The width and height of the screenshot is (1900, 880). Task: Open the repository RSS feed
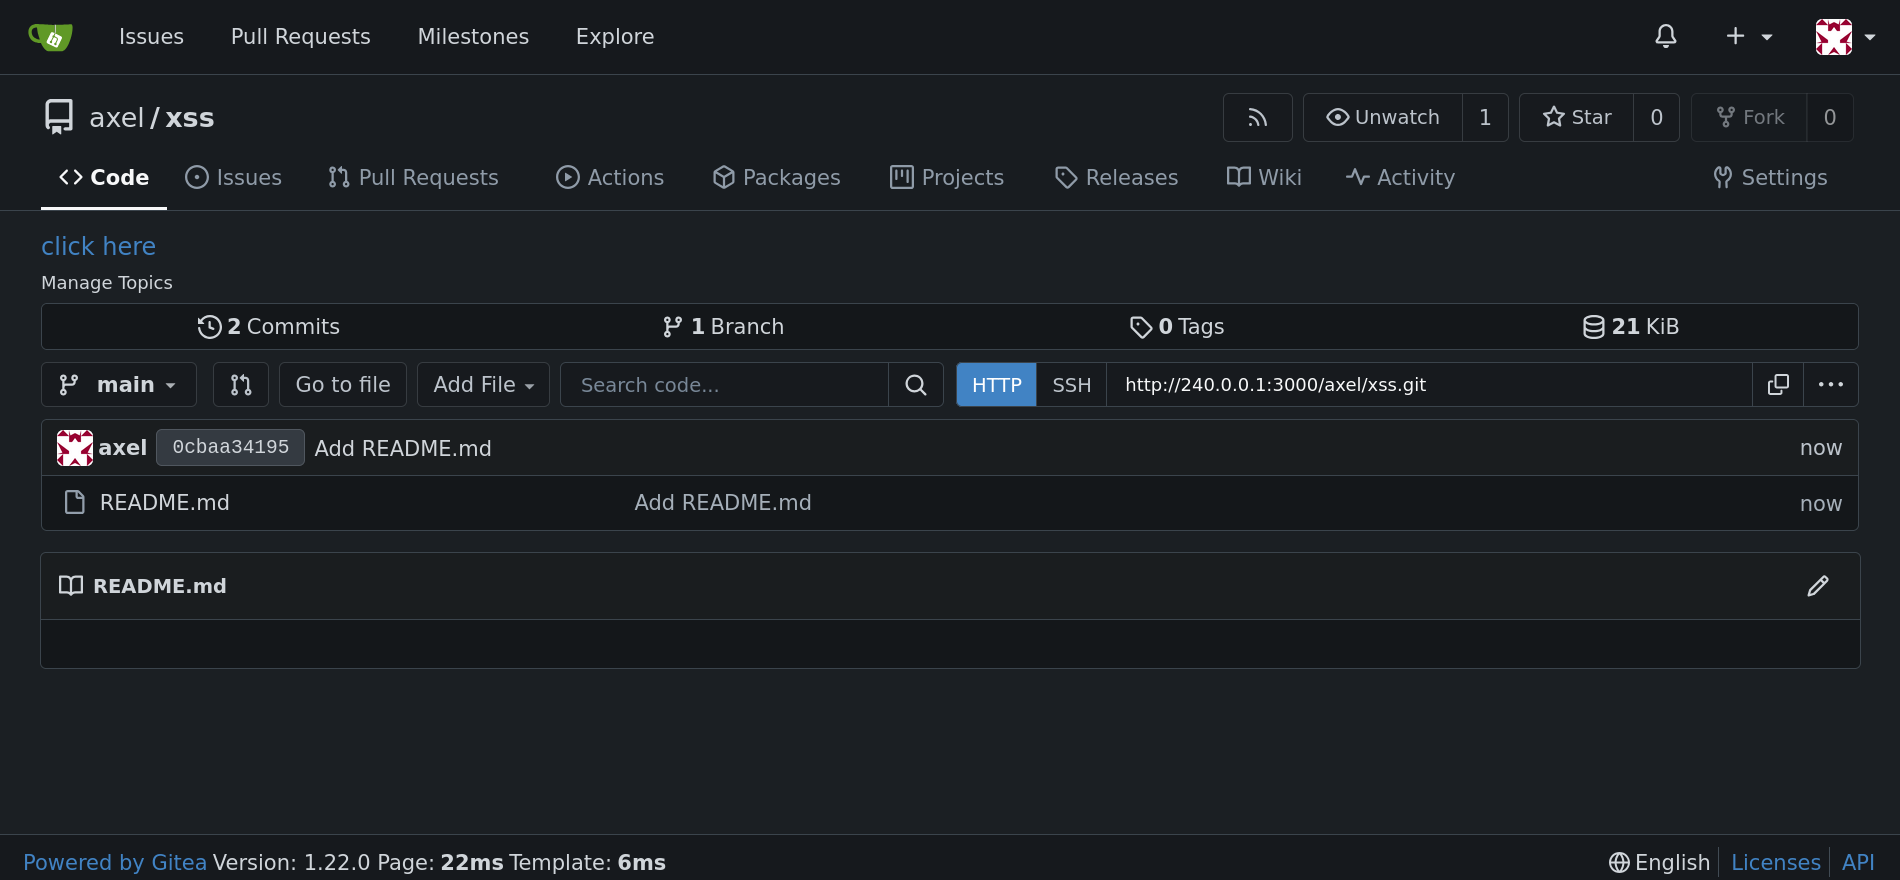pyautogui.click(x=1258, y=118)
